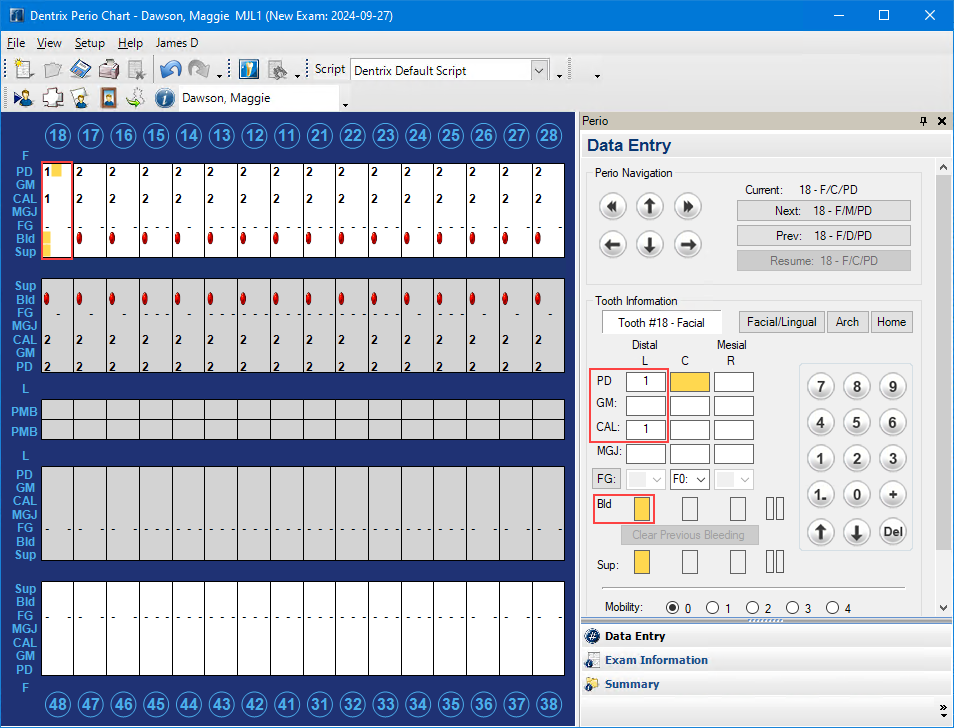Click the Undo arrow in toolbar
This screenshot has height=728, width=954.
point(170,70)
